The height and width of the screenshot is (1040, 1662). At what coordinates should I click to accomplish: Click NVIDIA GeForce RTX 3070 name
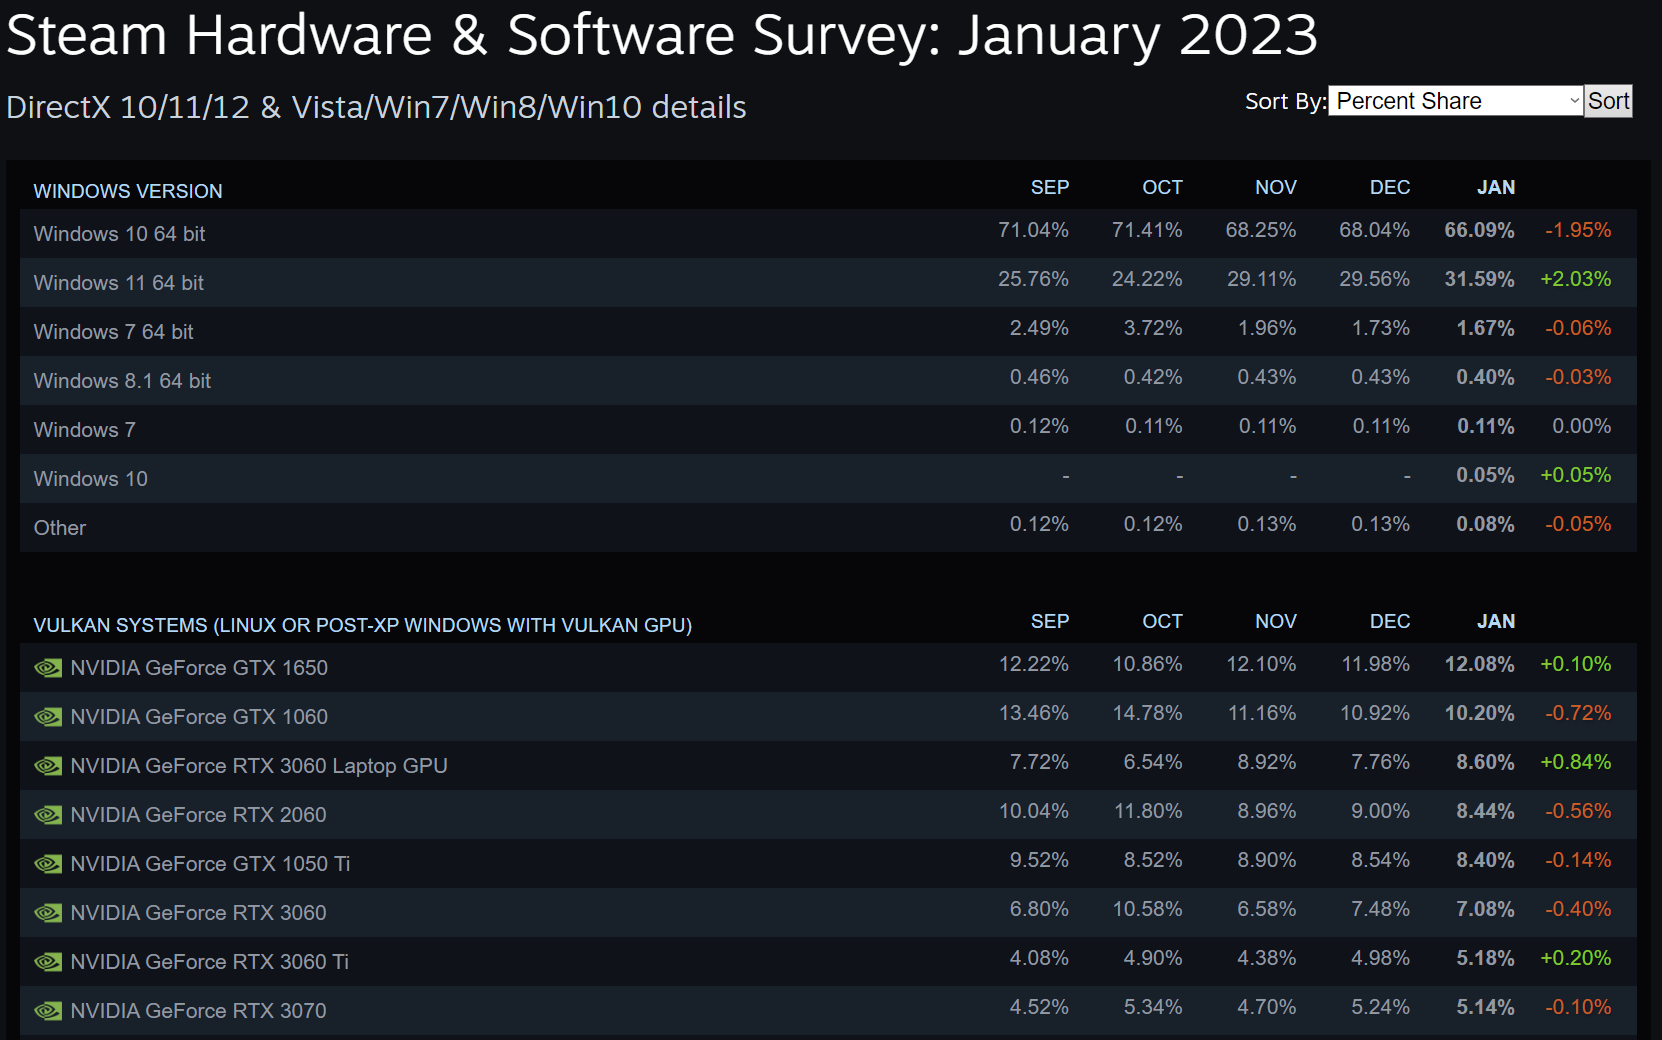198,1011
